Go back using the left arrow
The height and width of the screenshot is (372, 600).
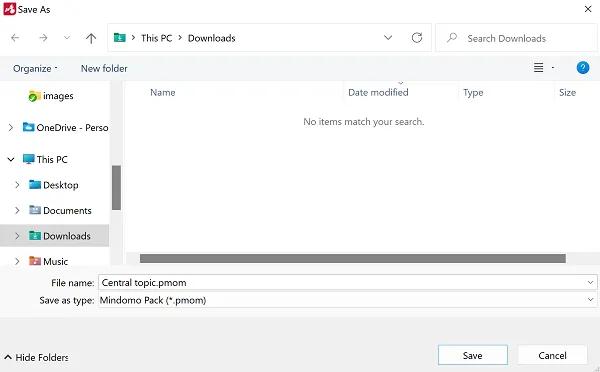pyautogui.click(x=15, y=38)
